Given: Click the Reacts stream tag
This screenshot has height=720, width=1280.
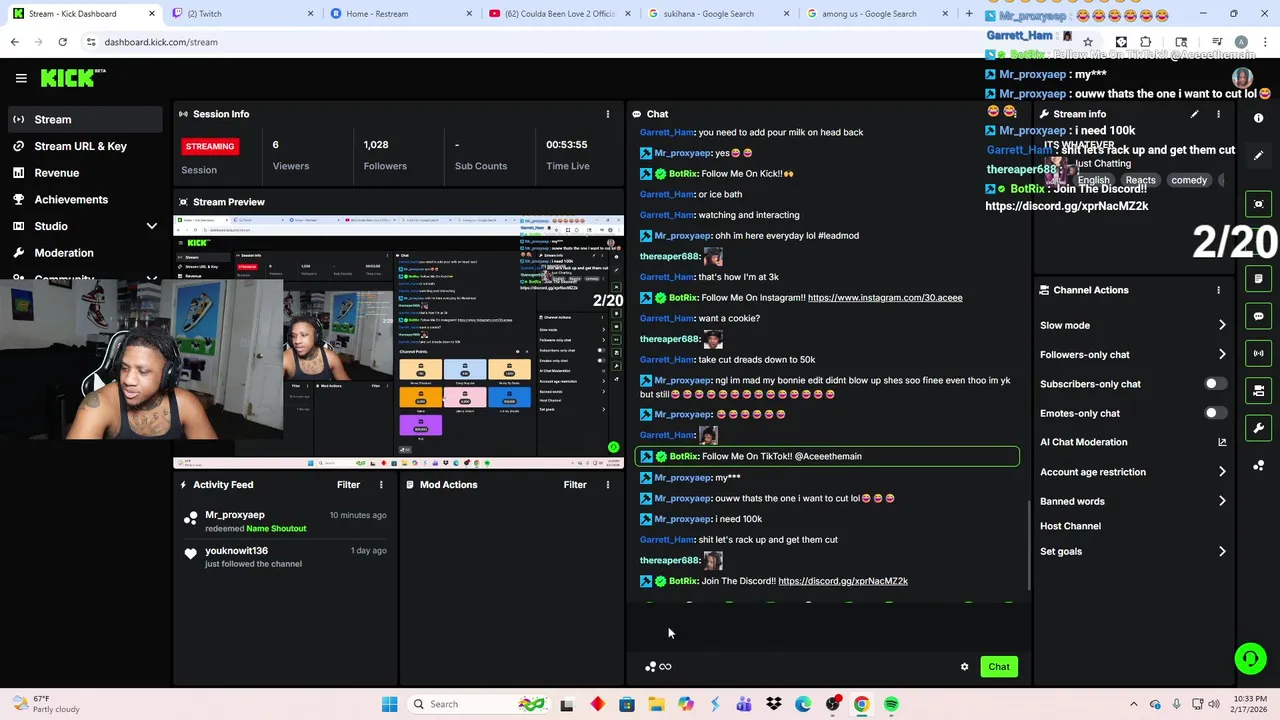Looking at the screenshot, I should coord(1140,180).
